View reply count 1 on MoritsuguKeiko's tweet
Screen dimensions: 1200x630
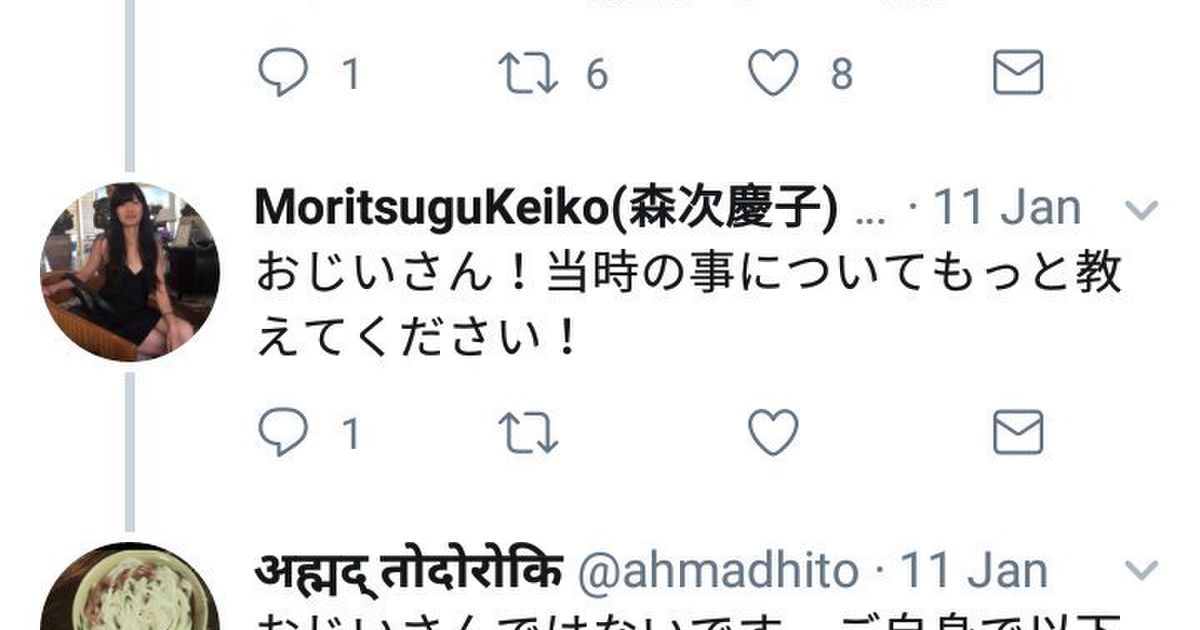350,434
